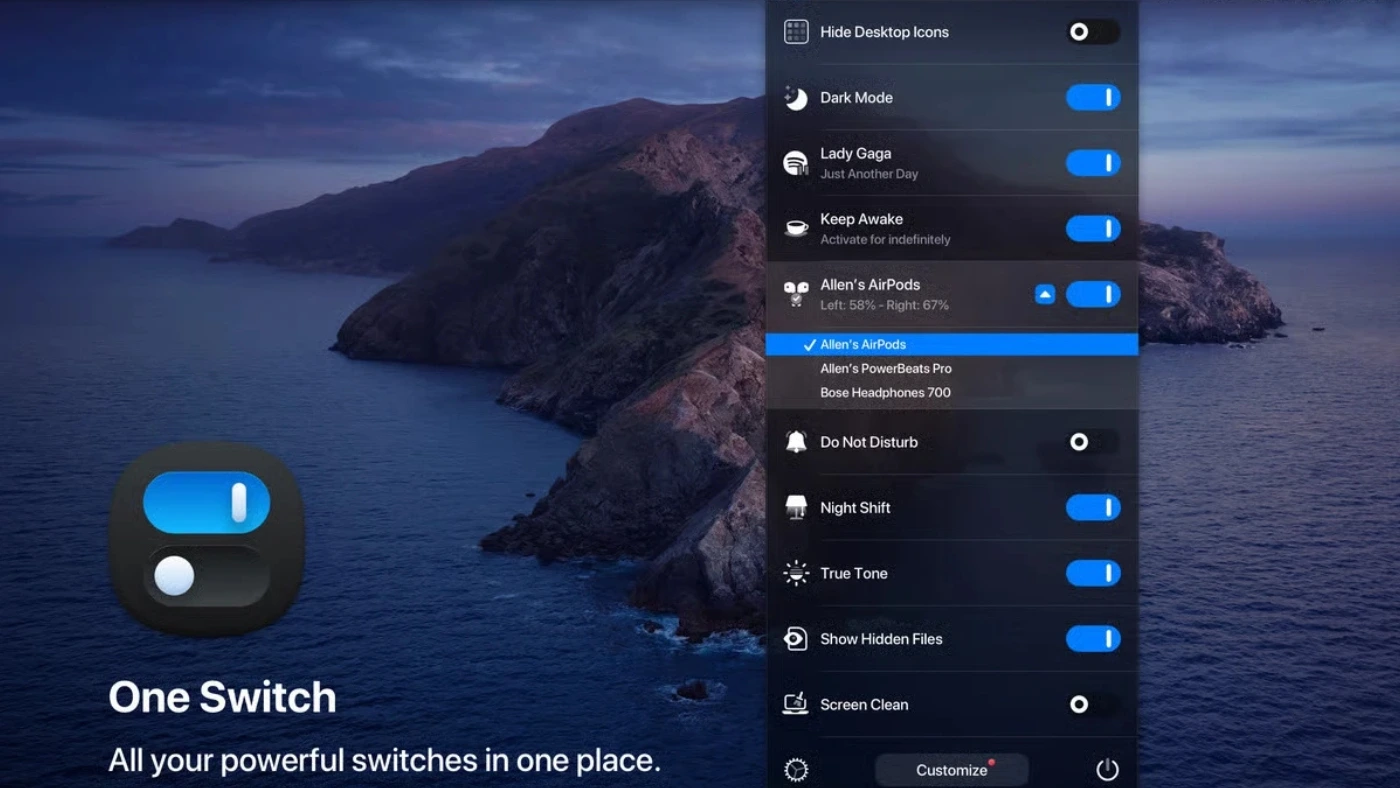Click the Hide Desktop Icons grid icon
Screen dimensions: 1400x788
(796, 32)
